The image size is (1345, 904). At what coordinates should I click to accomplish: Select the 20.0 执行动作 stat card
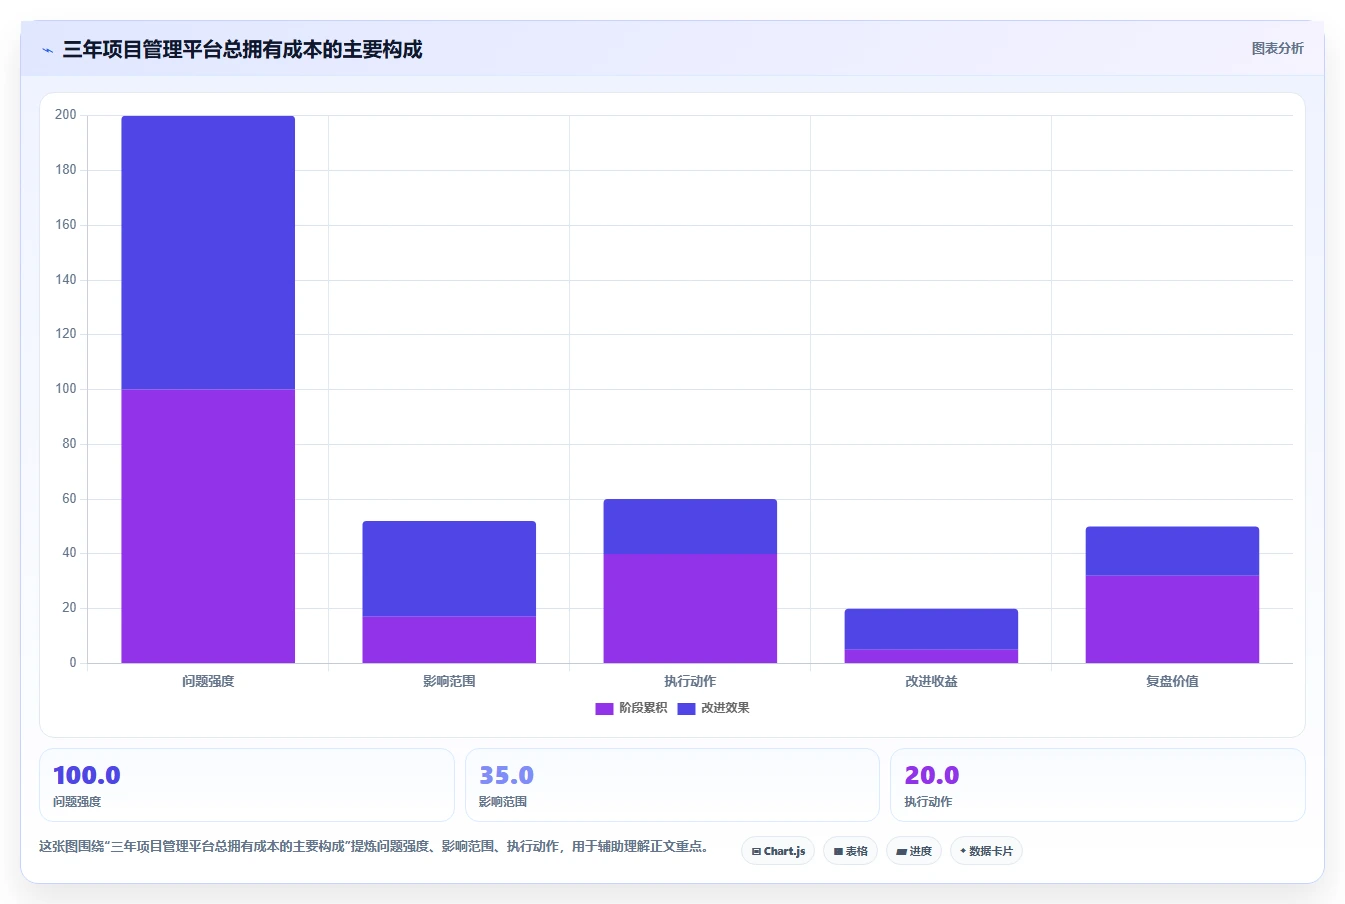[1098, 785]
